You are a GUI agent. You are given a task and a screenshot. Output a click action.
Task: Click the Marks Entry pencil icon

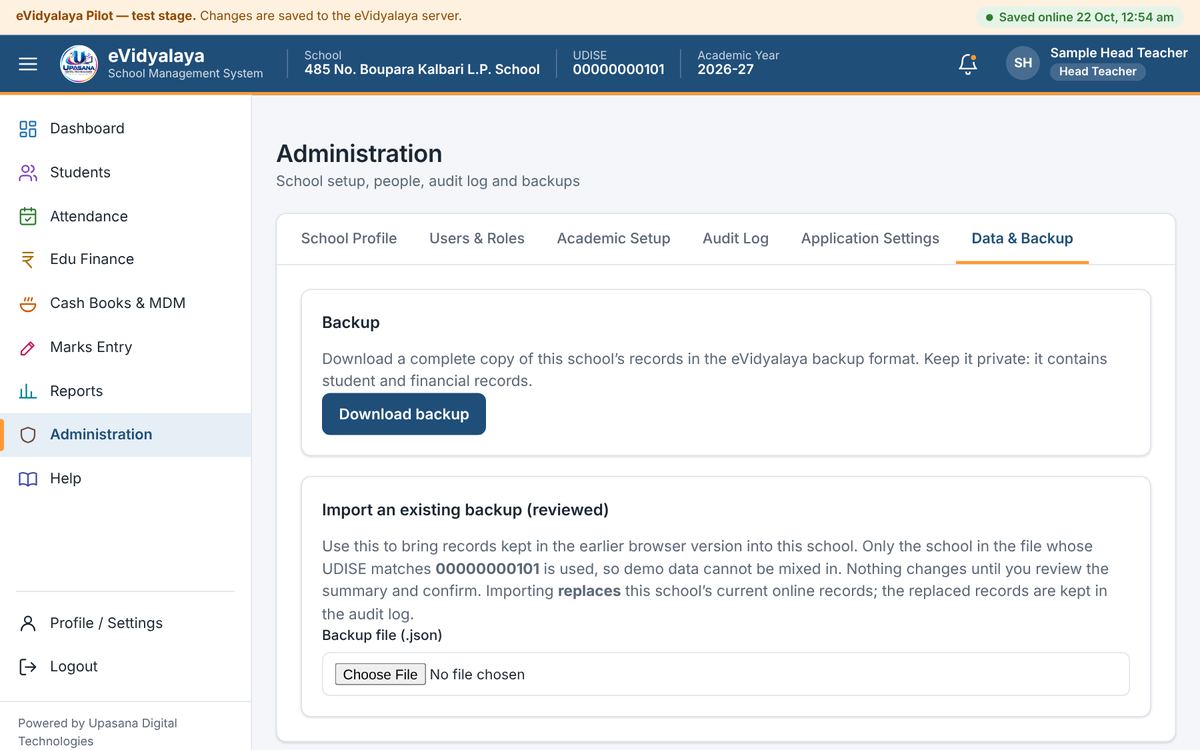(x=28, y=347)
